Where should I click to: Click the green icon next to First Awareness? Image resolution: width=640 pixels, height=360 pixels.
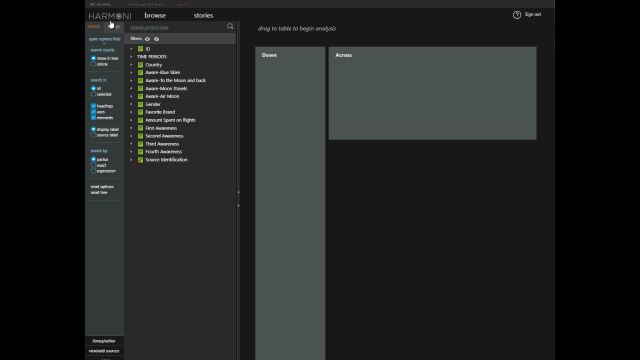(140, 128)
